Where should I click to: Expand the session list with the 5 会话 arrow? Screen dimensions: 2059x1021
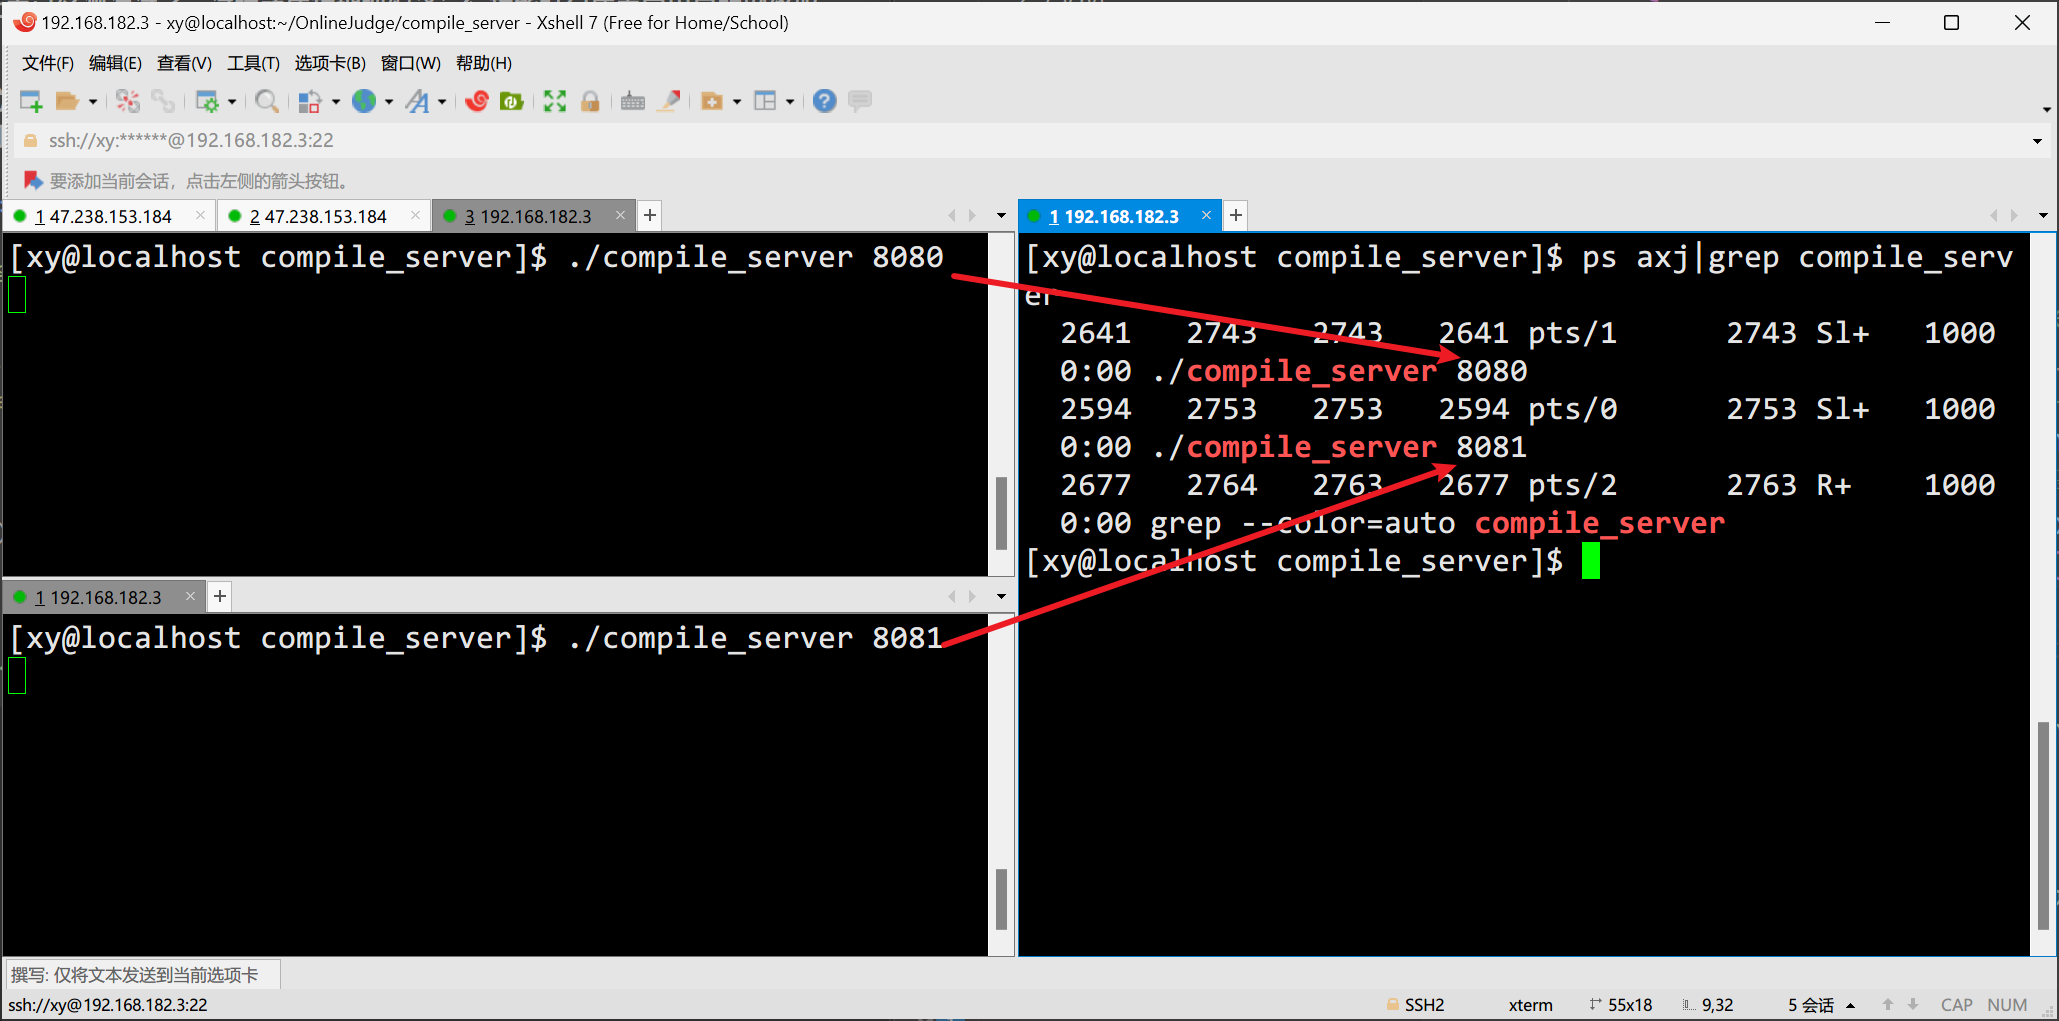click(x=1850, y=1004)
